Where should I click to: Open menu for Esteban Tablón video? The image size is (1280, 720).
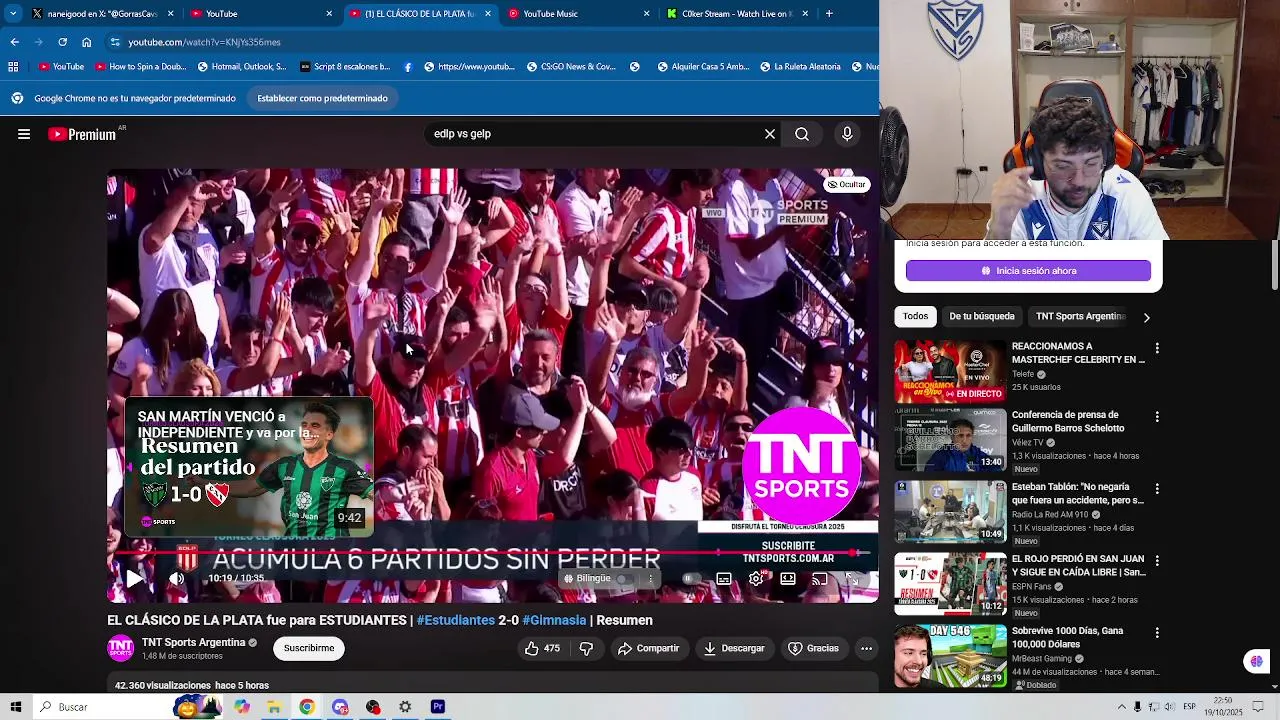pyautogui.click(x=1157, y=488)
